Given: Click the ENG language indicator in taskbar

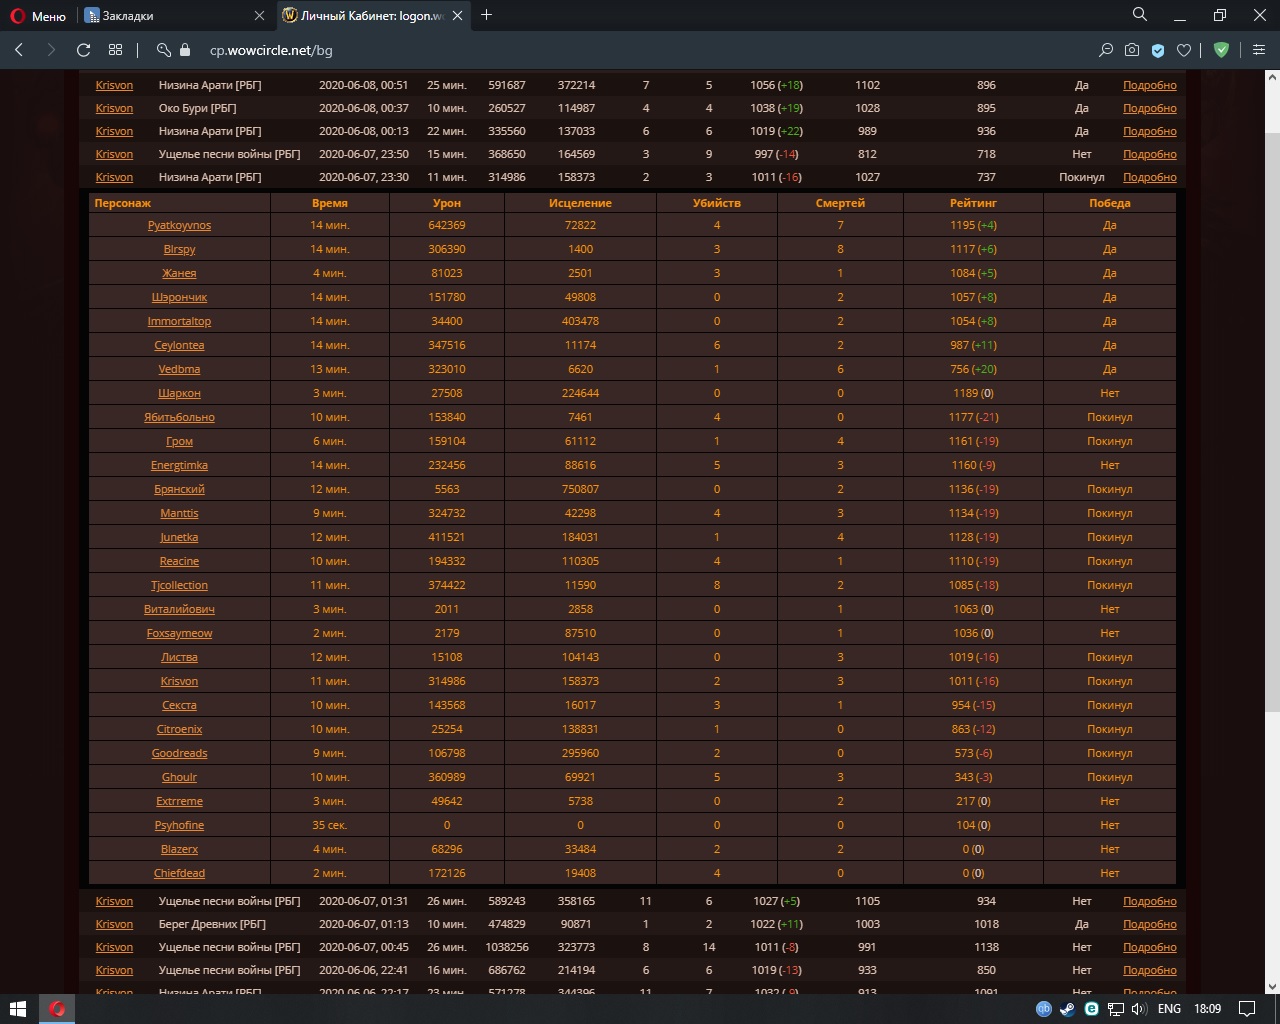Looking at the screenshot, I should [x=1169, y=1009].
